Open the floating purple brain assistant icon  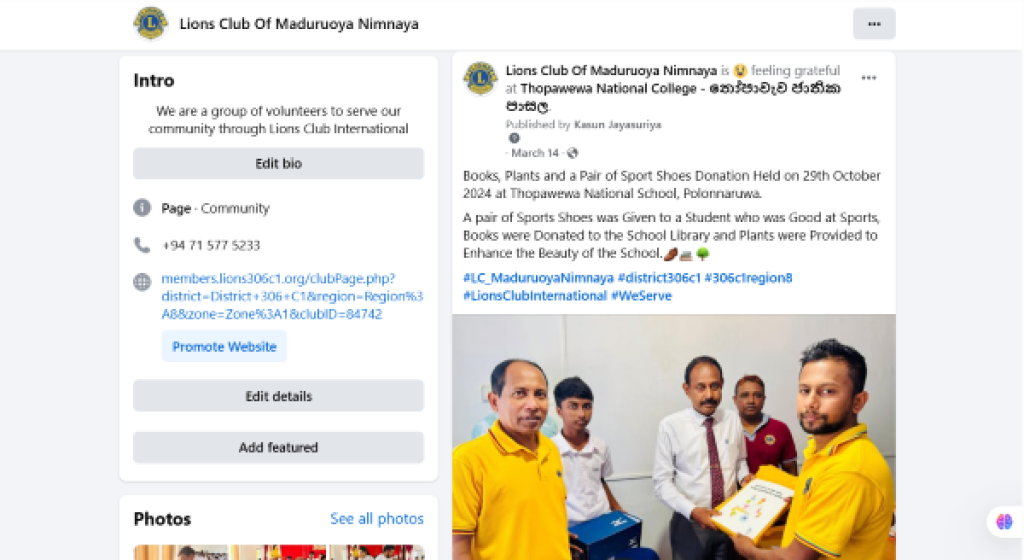click(1004, 521)
